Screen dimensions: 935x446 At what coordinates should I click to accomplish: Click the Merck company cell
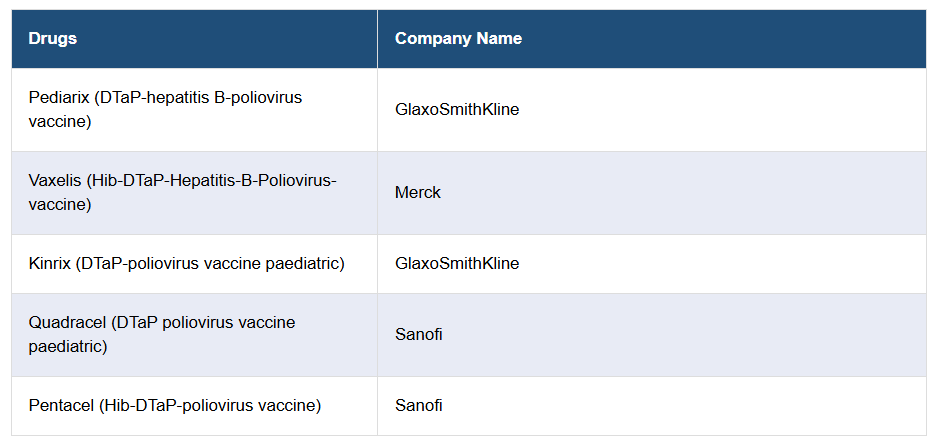point(418,193)
